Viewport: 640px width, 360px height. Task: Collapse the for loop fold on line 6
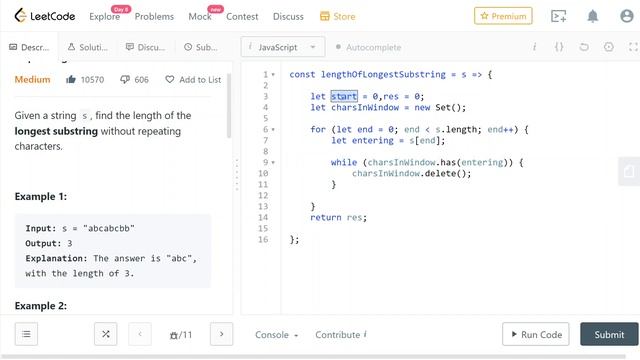[x=273, y=130]
